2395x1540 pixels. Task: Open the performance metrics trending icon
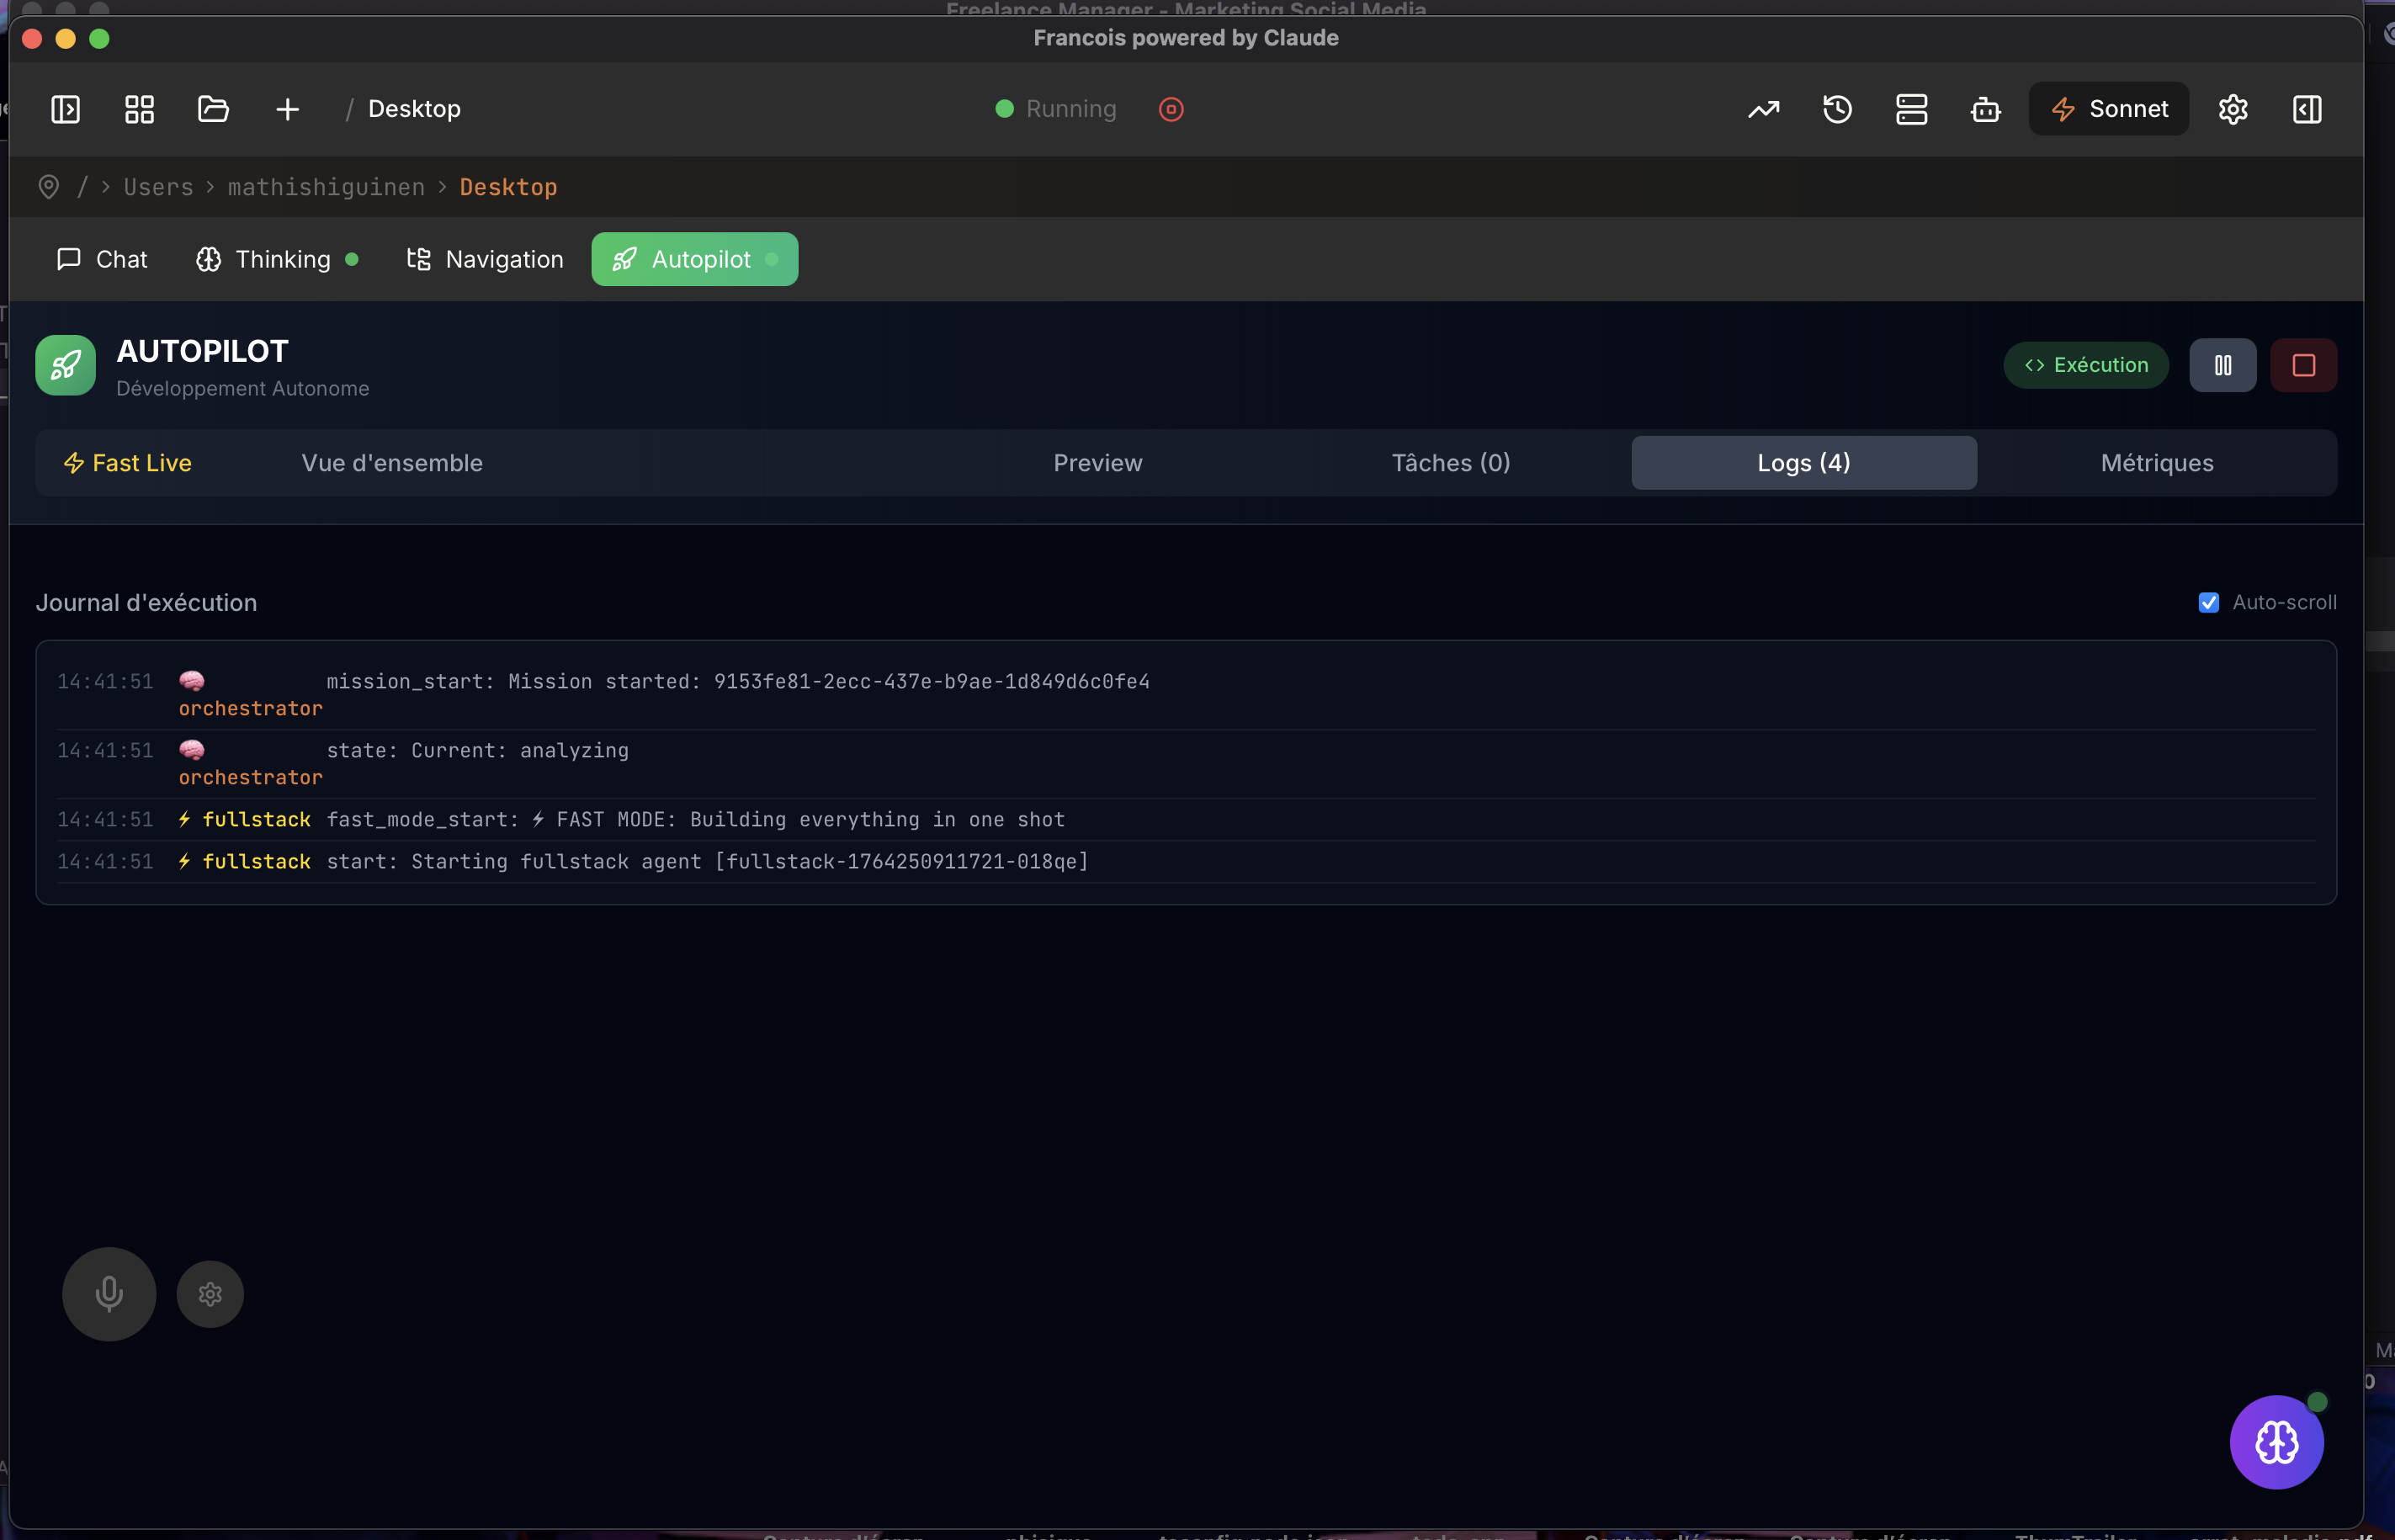pos(1763,109)
